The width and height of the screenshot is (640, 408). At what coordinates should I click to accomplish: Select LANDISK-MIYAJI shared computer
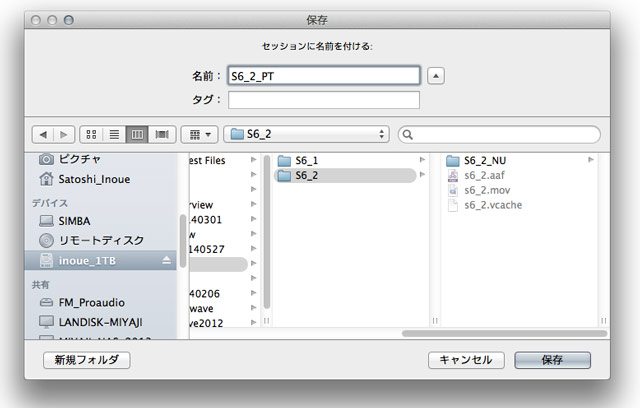point(101,322)
